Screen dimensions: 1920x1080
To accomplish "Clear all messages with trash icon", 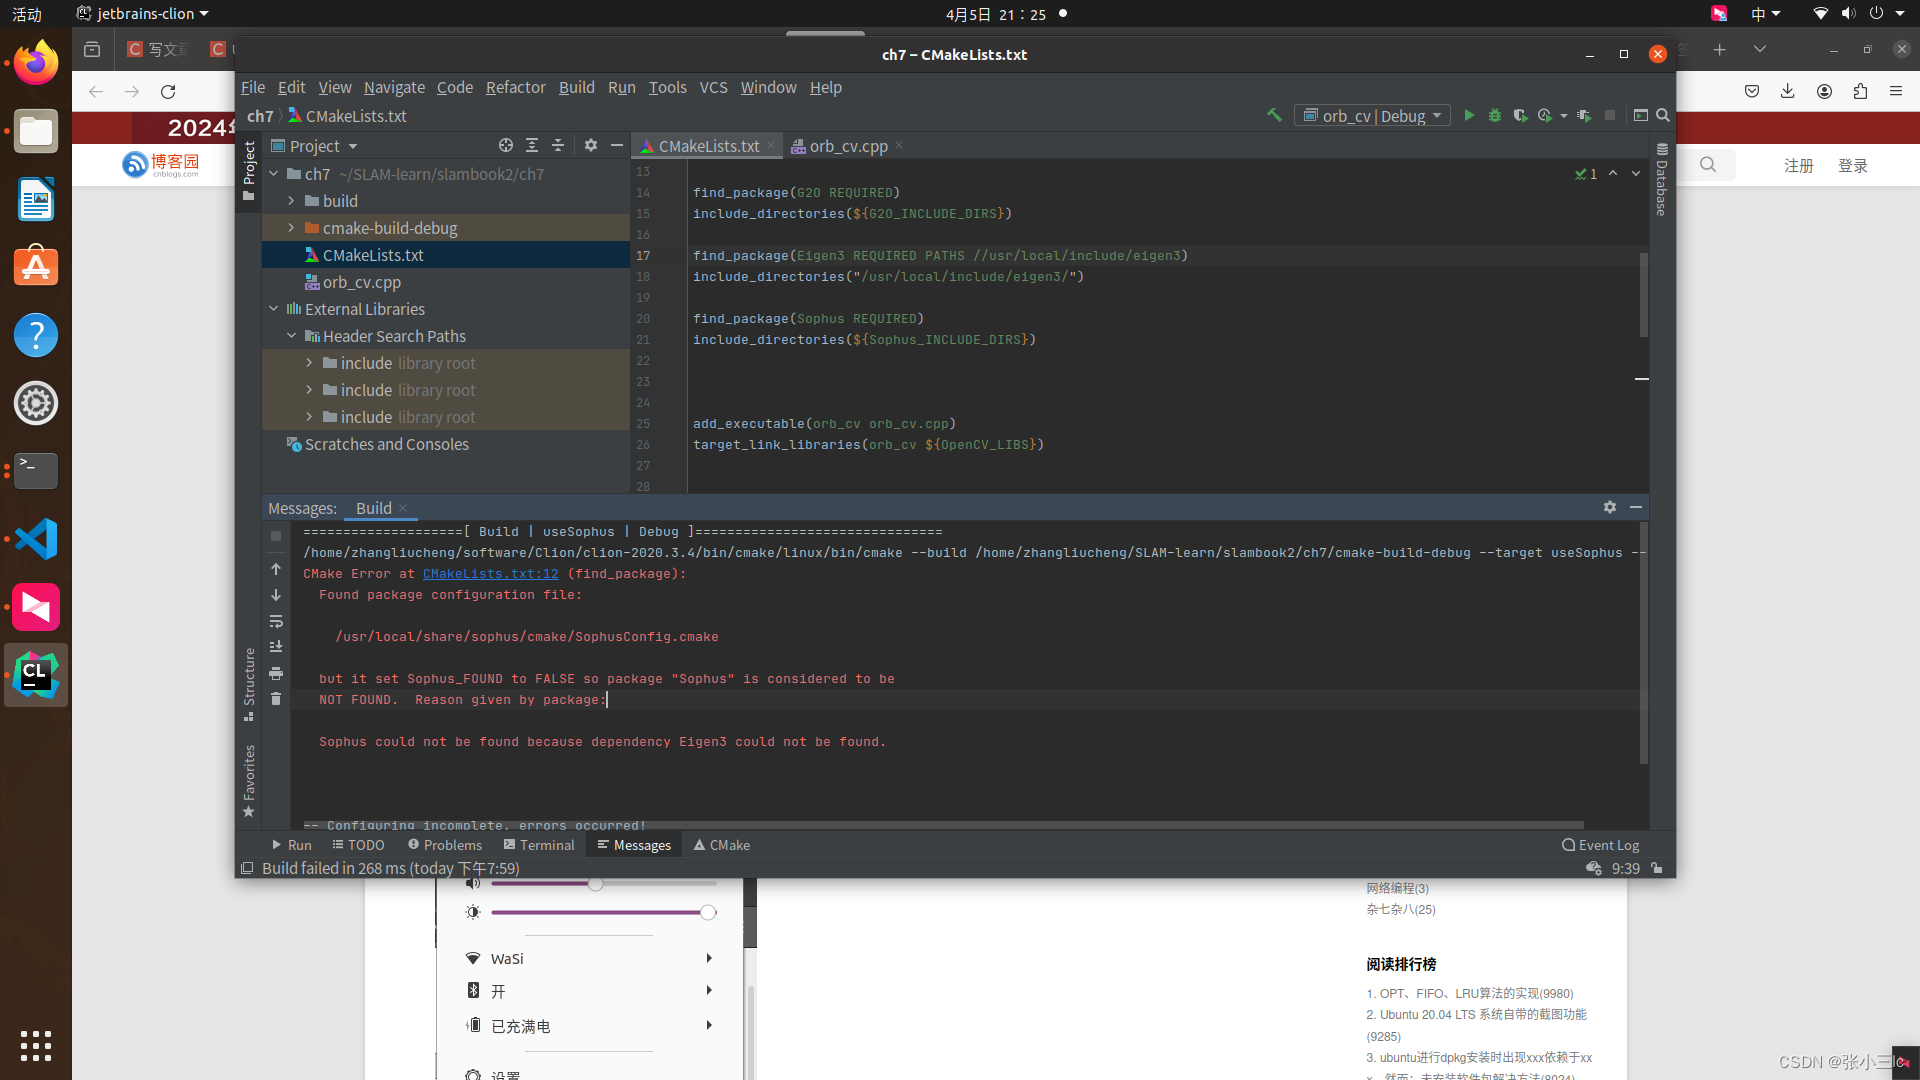I will point(276,699).
